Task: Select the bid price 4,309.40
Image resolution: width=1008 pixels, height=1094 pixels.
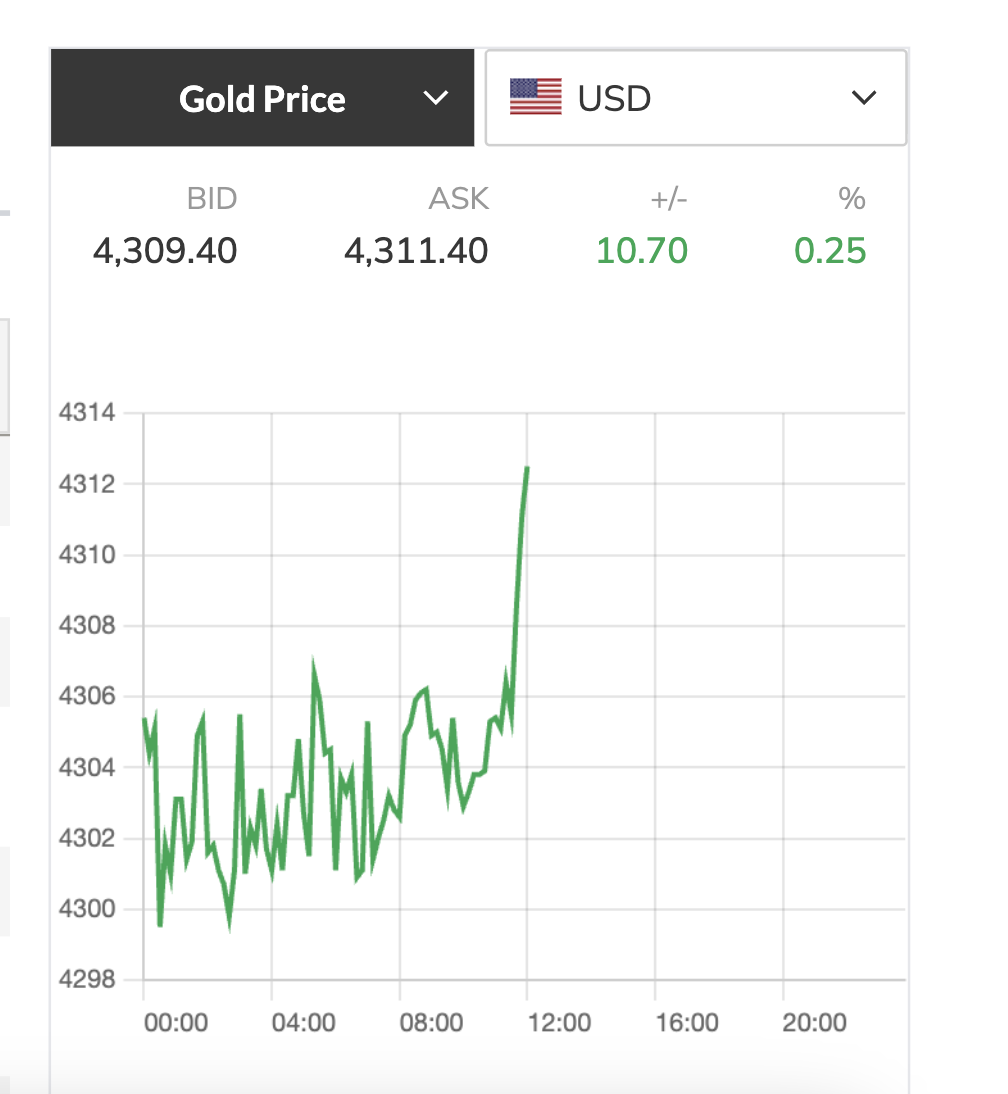Action: [x=165, y=250]
